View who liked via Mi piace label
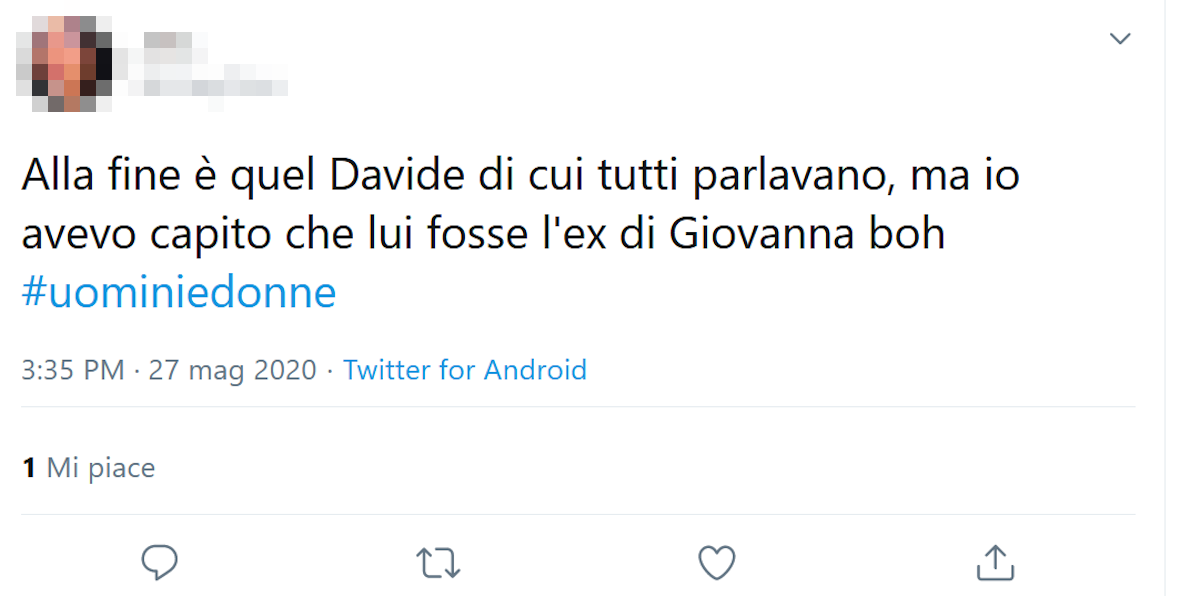The image size is (1200, 596). [x=101, y=467]
